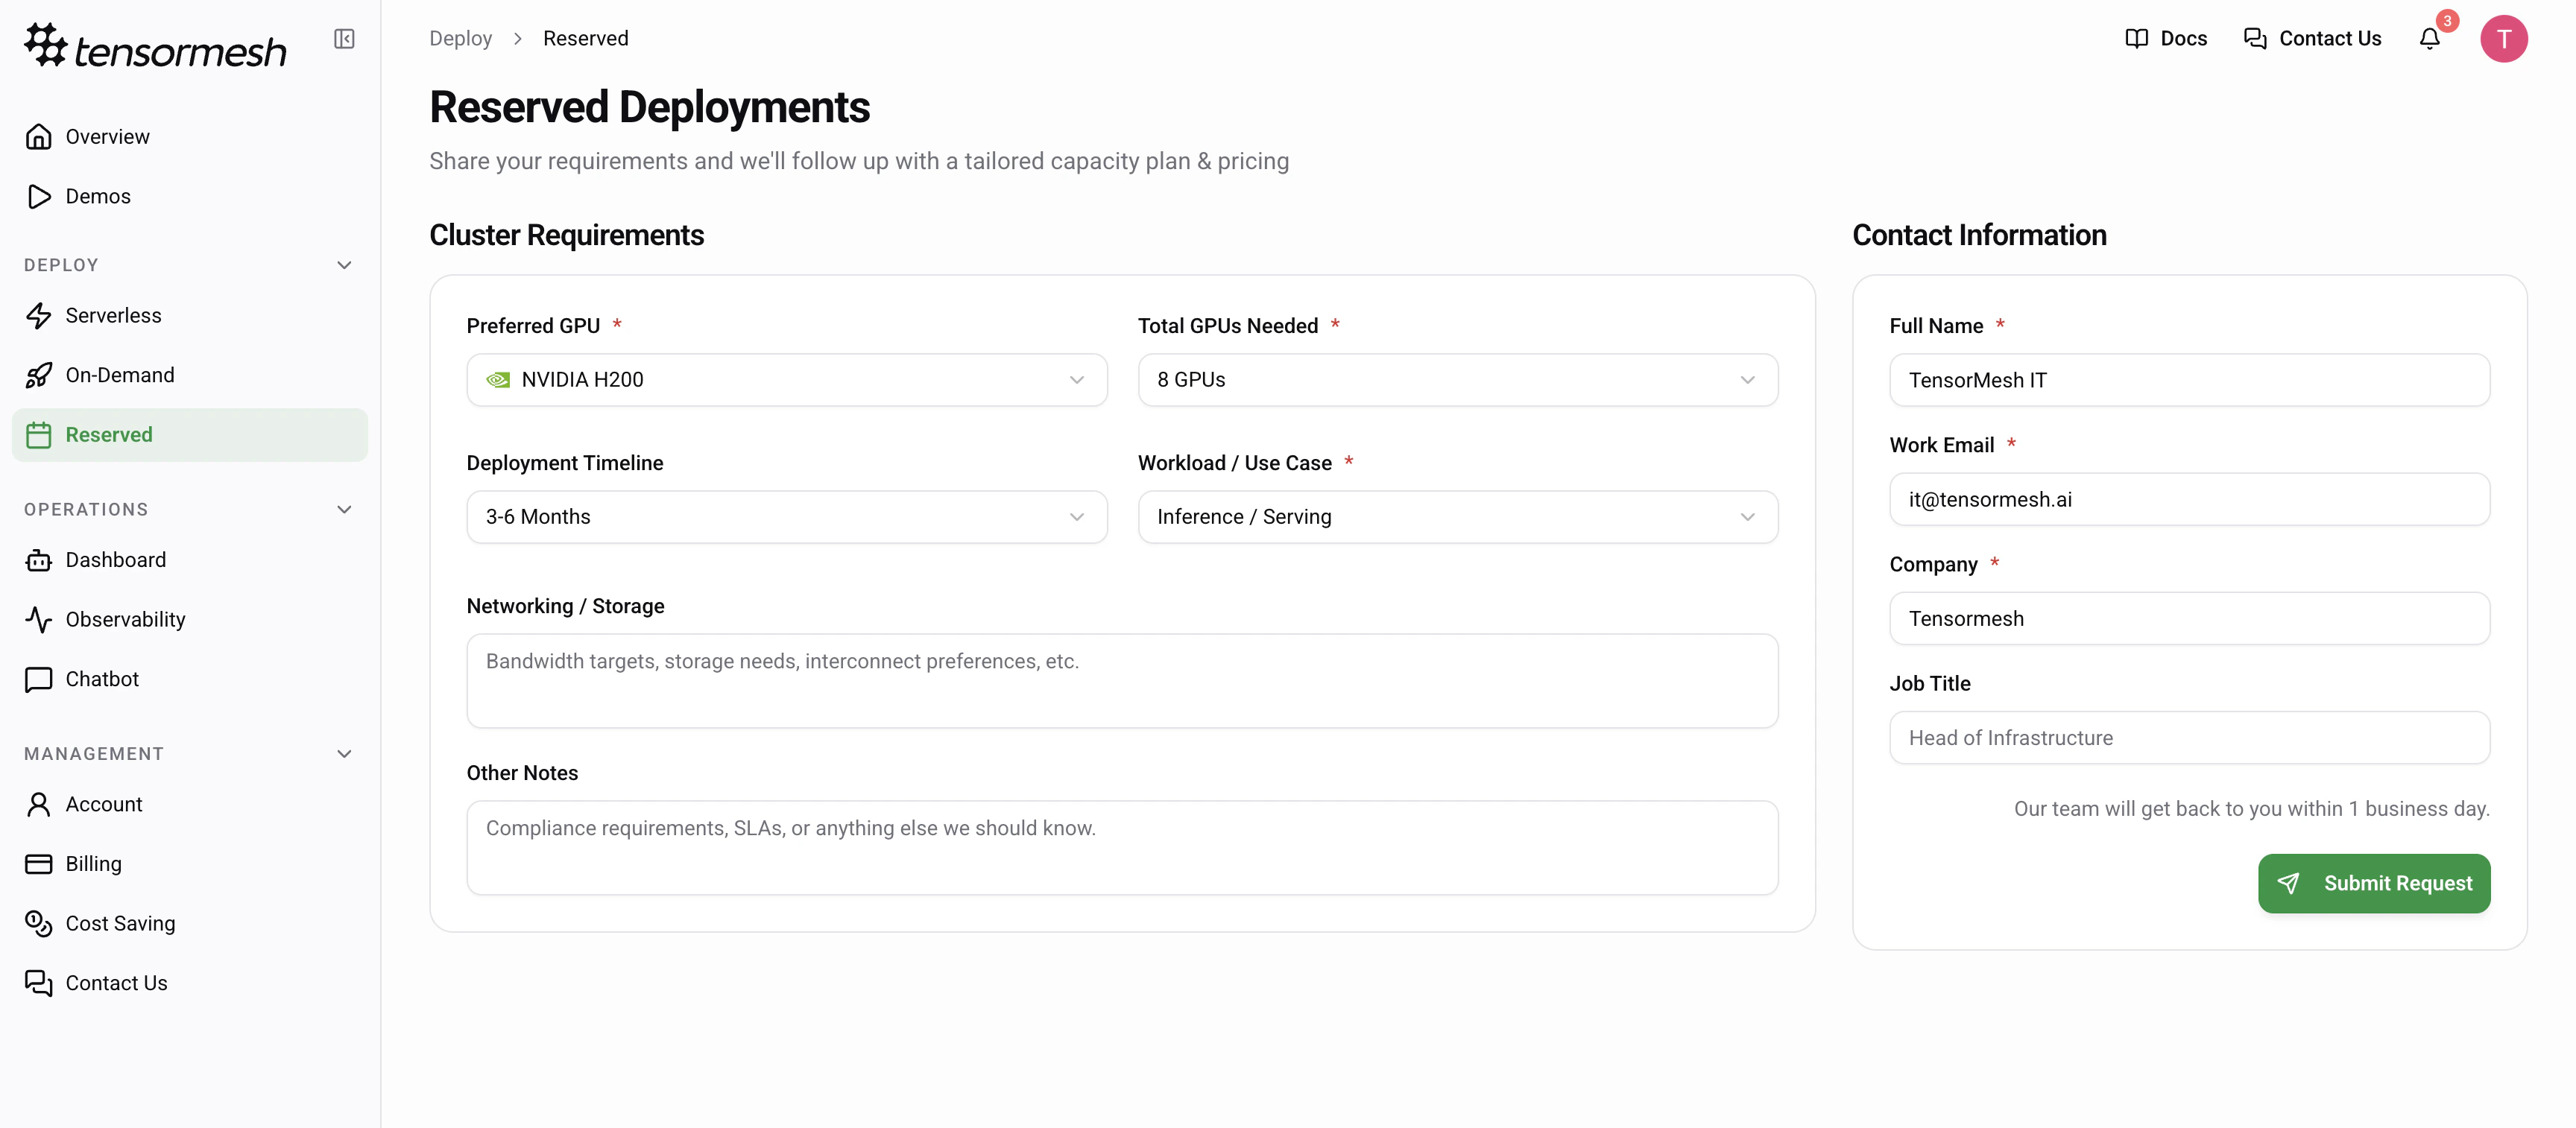Click Contact Us in sidebar

pyautogui.click(x=190, y=984)
